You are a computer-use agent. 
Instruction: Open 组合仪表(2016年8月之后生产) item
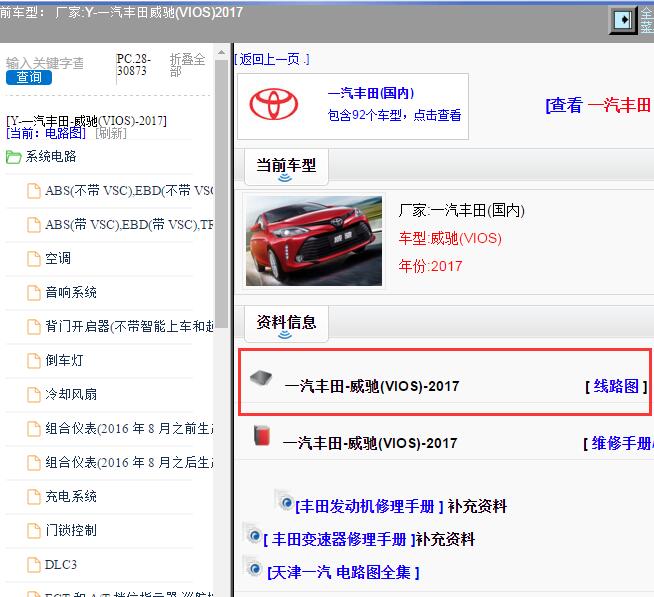pos(129,462)
